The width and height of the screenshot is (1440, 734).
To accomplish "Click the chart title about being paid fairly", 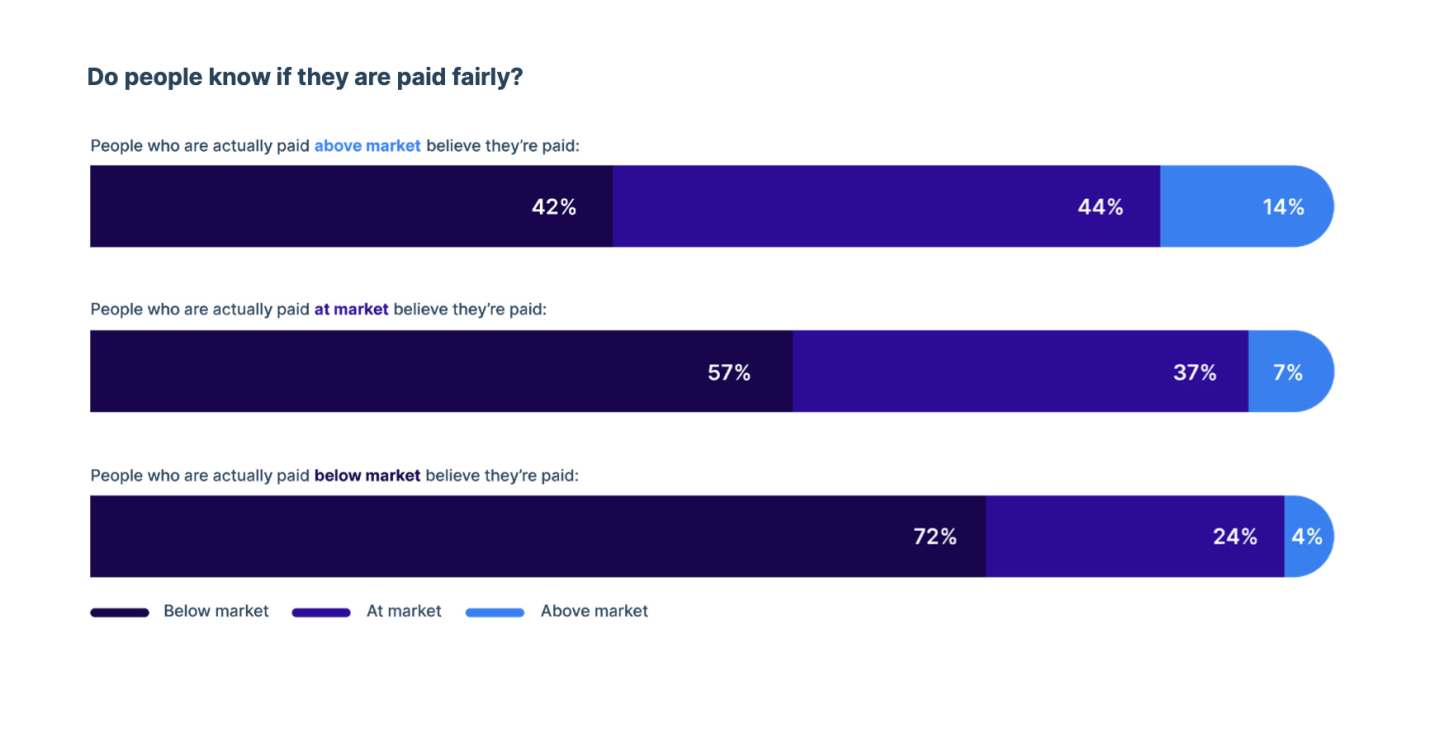I will click(305, 77).
